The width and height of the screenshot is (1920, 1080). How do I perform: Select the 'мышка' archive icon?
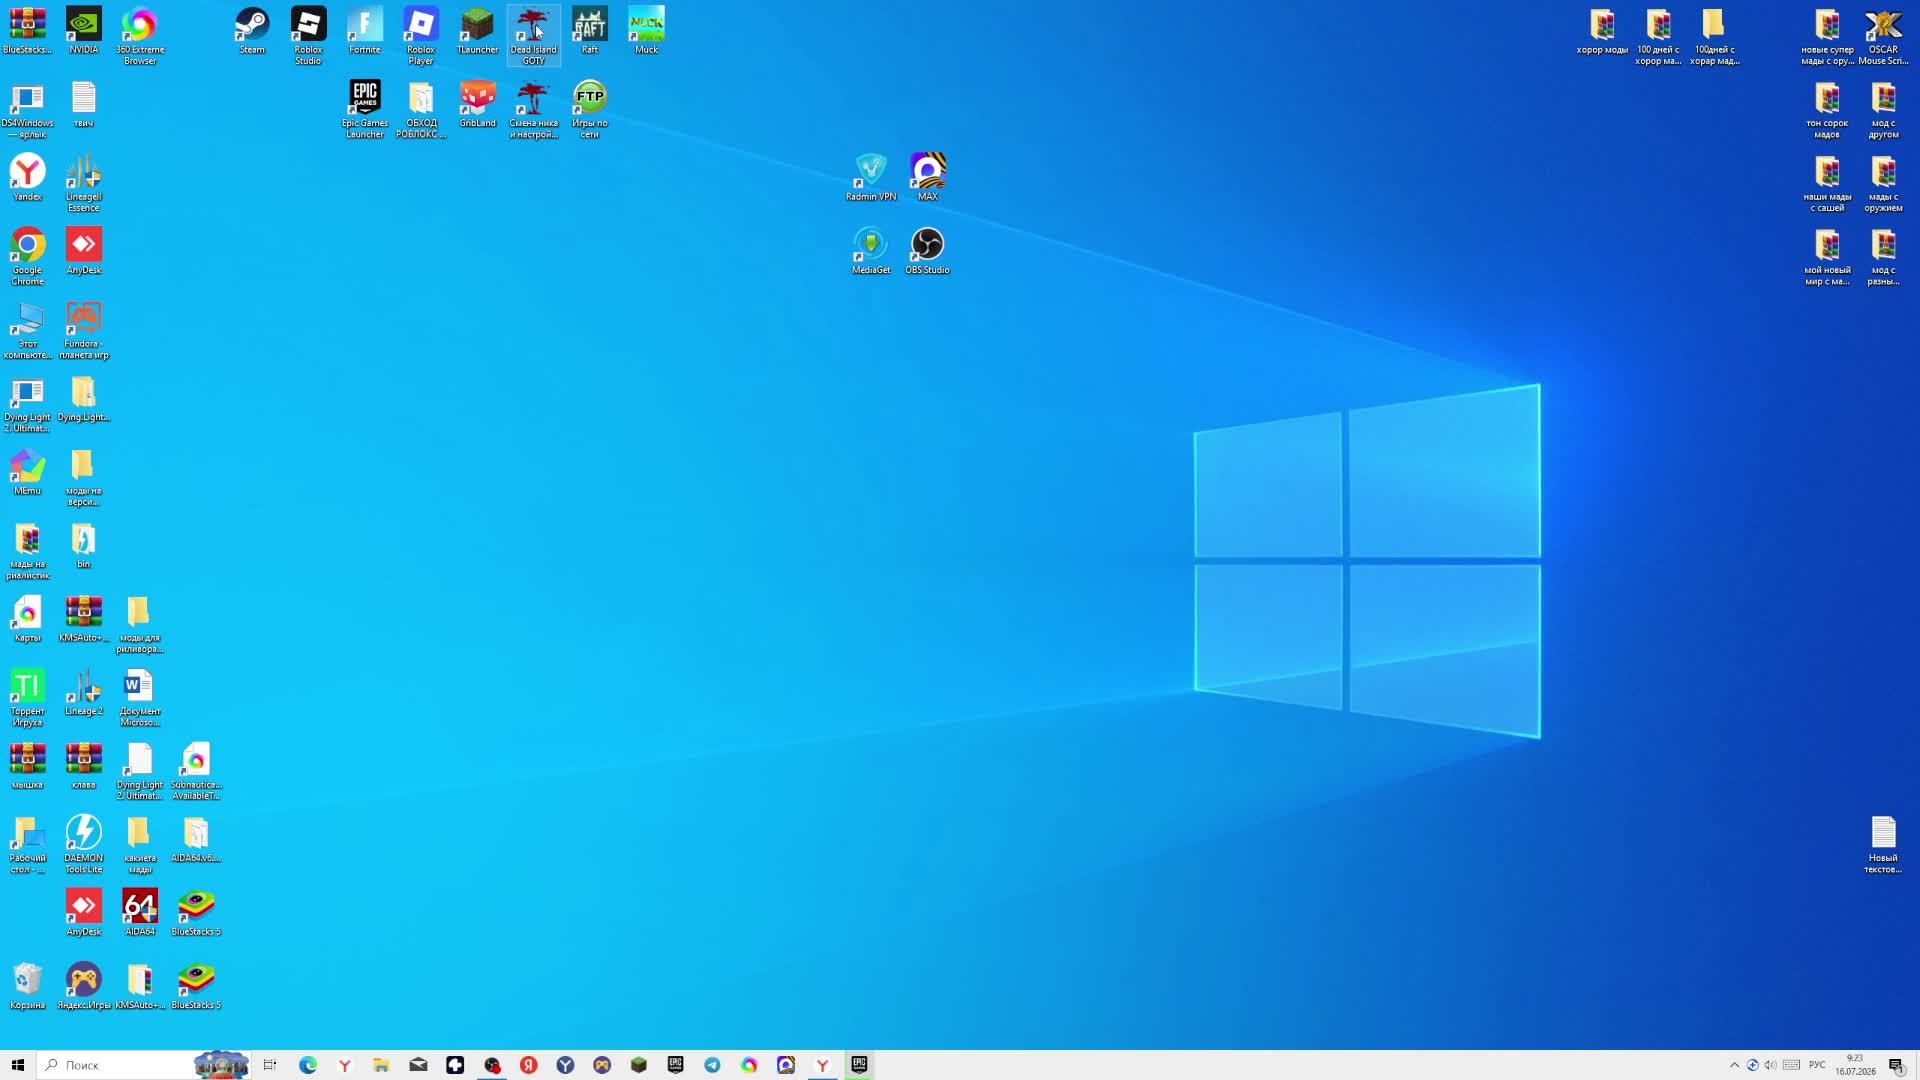coord(27,765)
